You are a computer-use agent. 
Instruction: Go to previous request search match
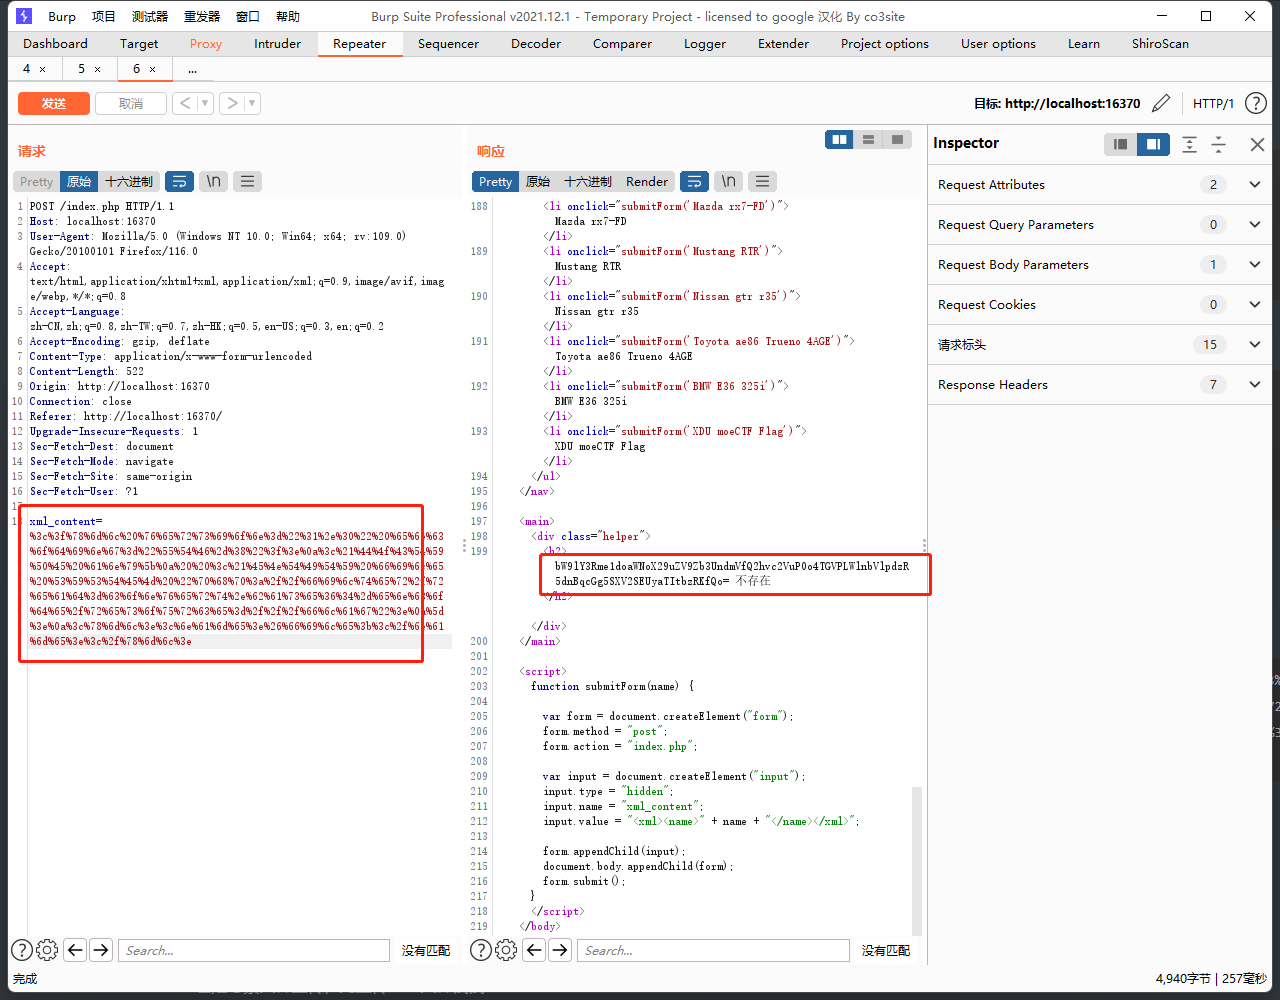click(75, 950)
